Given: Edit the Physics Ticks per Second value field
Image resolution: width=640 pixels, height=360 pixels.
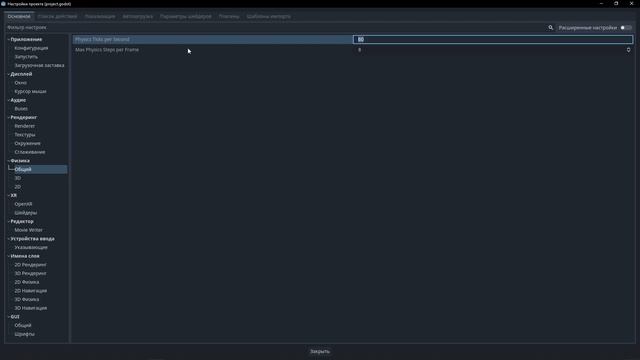Looking at the screenshot, I should [x=493, y=40].
